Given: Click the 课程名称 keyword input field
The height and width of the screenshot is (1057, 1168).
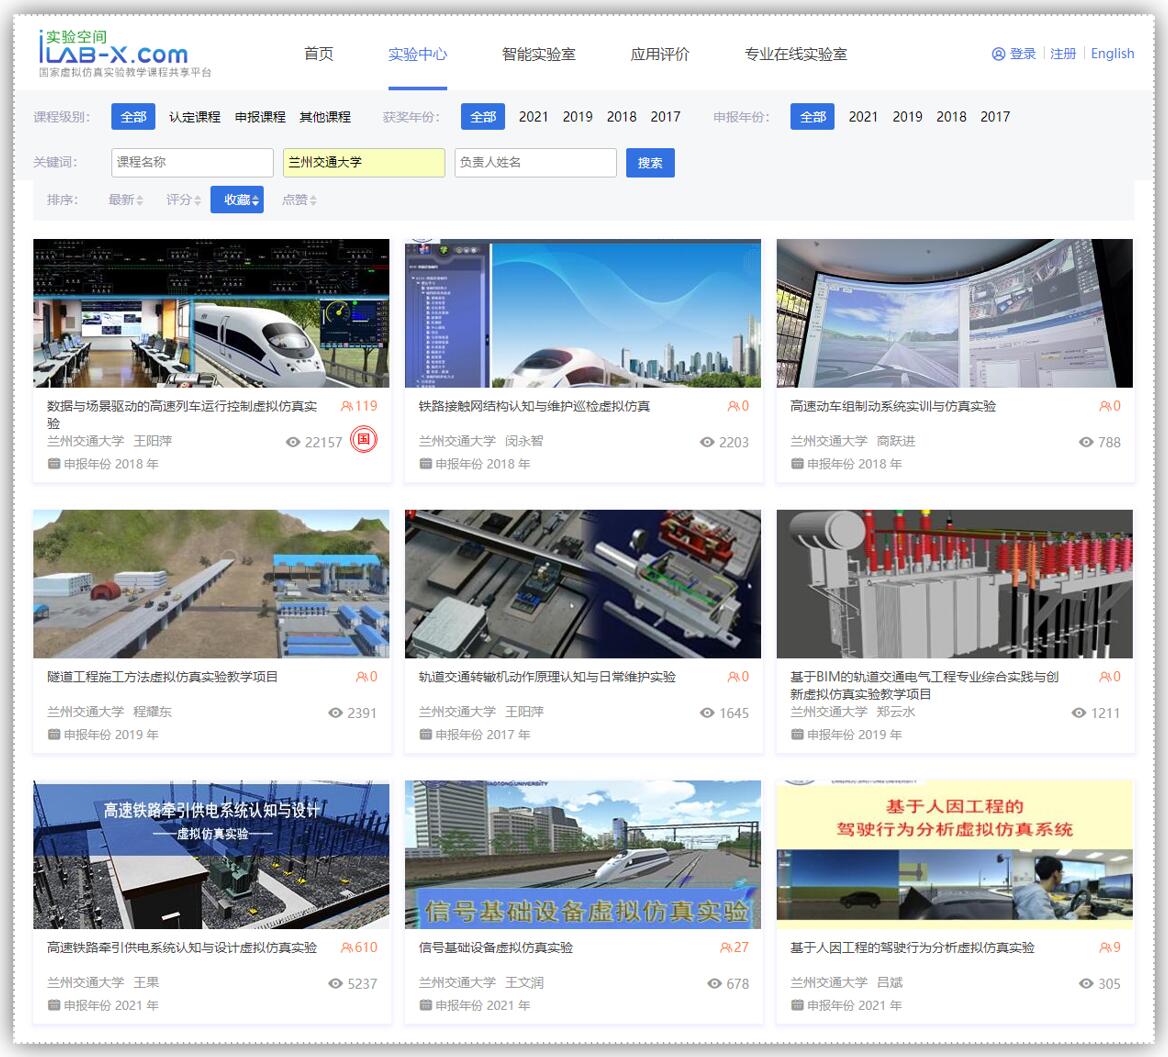Looking at the screenshot, I should 192,162.
